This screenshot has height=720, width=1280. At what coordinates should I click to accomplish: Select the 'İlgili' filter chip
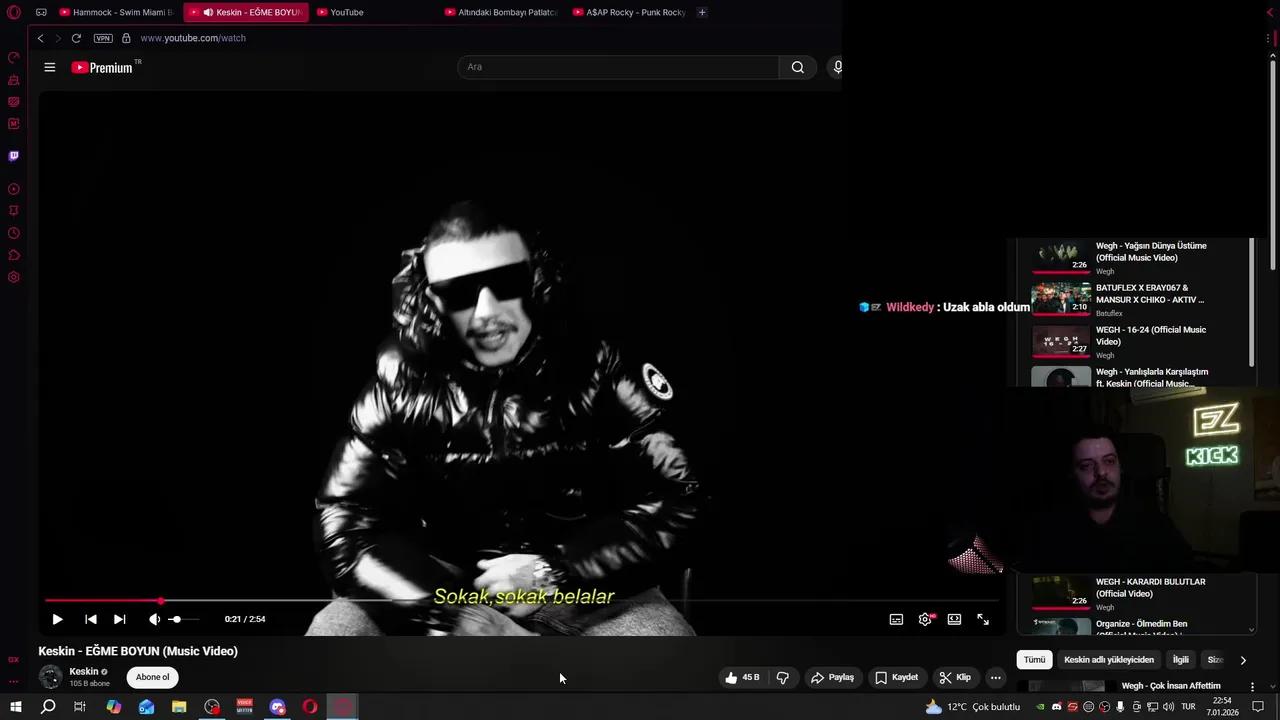[x=1181, y=660]
